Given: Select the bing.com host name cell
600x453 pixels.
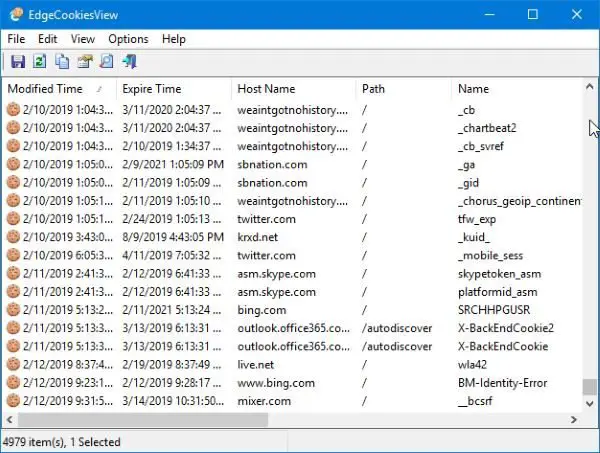Looking at the screenshot, I should (x=262, y=310).
